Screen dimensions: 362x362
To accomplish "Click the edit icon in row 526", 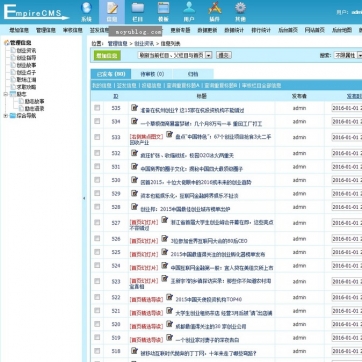I will click(164, 238).
